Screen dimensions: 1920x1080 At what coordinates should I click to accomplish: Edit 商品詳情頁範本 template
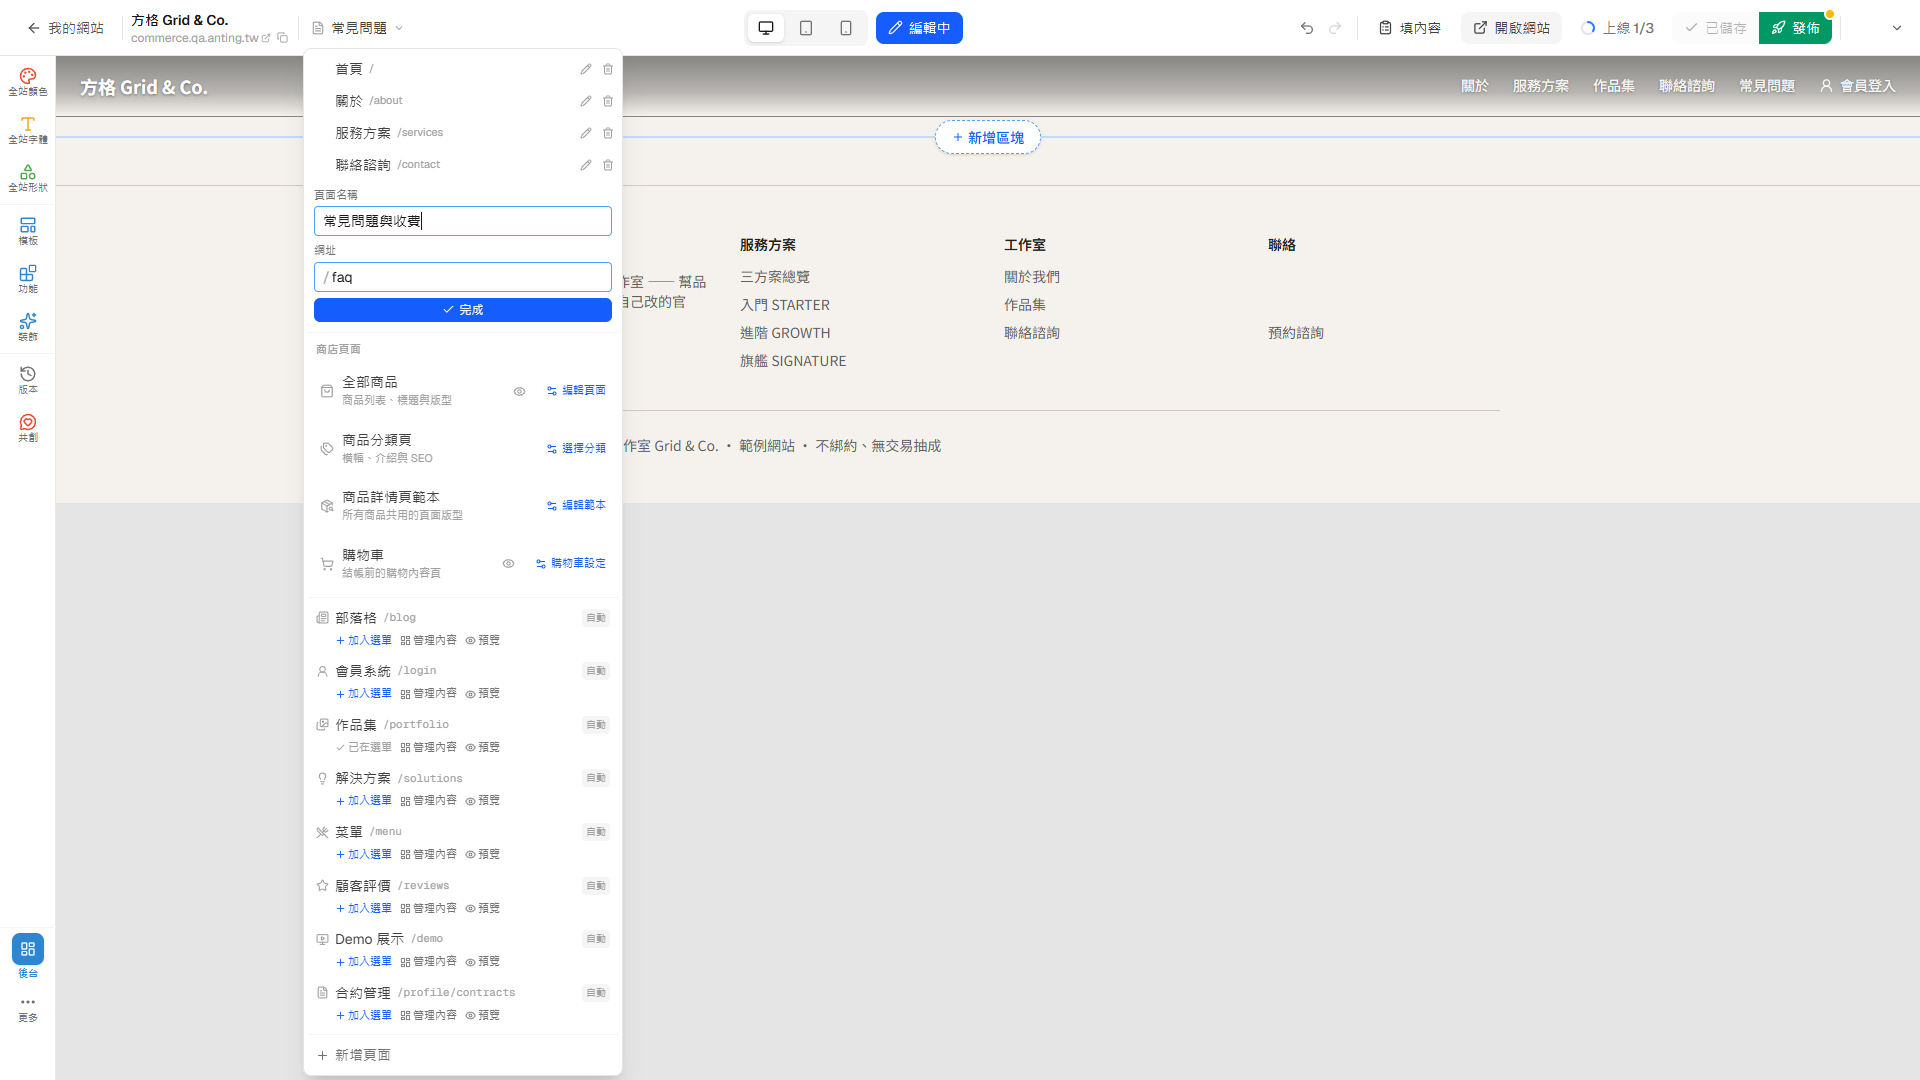[x=576, y=506]
